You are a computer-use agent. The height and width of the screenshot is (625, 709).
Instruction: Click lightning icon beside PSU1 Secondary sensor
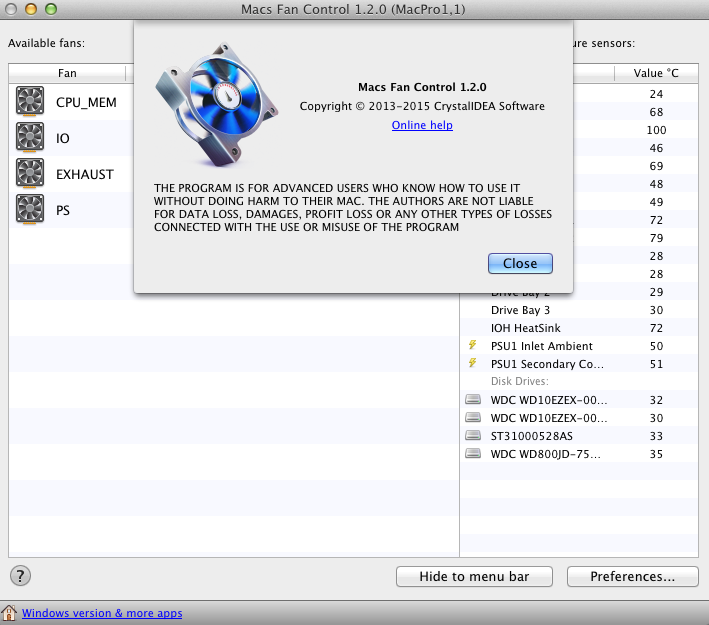point(473,363)
